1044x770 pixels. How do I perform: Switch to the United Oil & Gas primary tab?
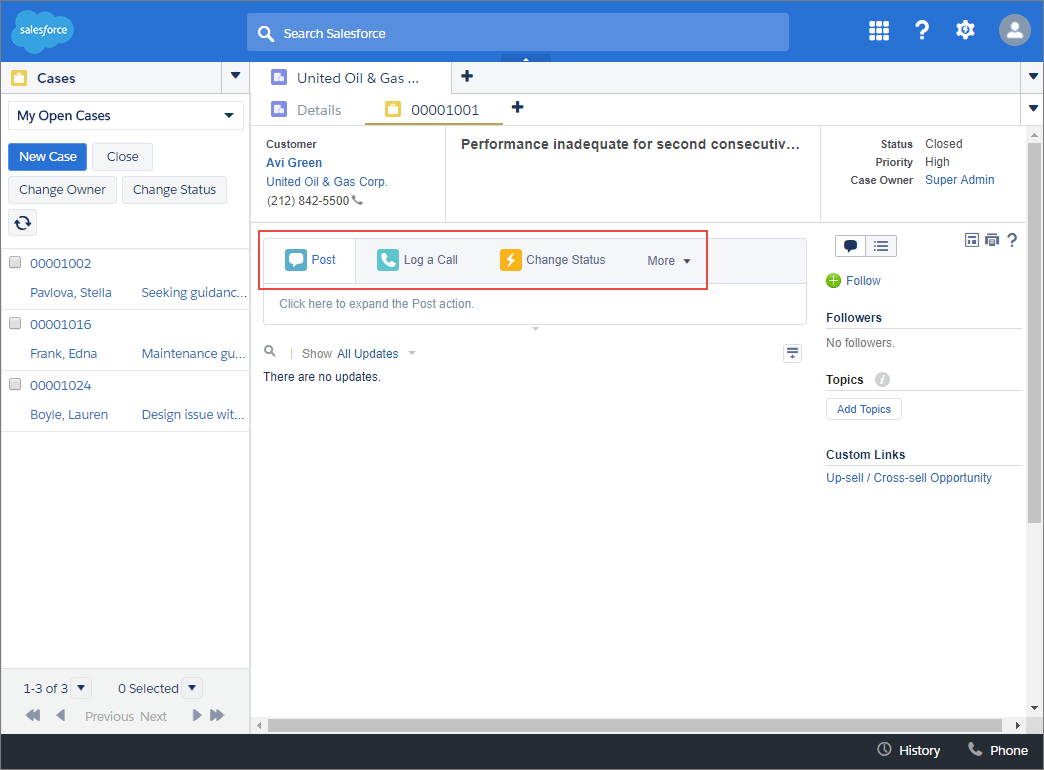(x=350, y=78)
